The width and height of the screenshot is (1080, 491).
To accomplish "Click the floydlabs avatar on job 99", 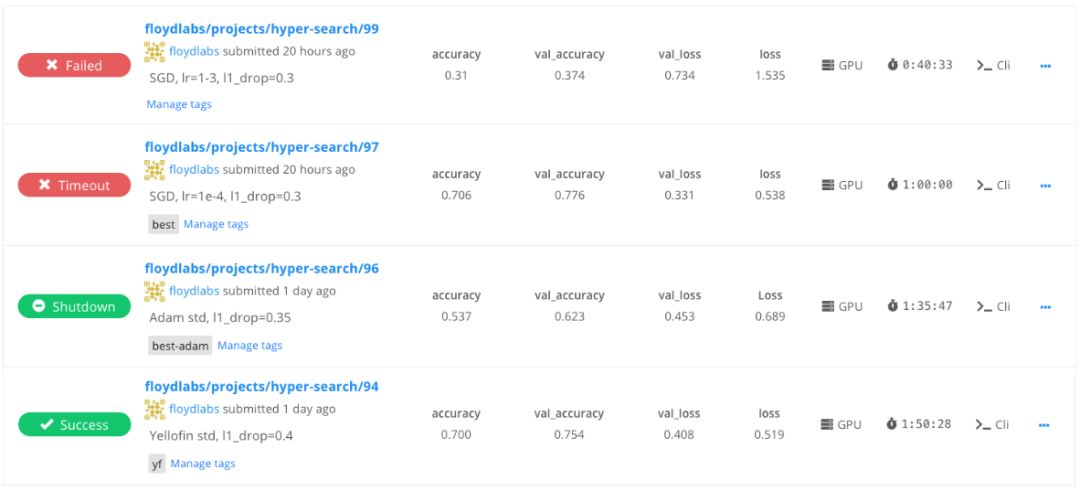I will 154,51.
